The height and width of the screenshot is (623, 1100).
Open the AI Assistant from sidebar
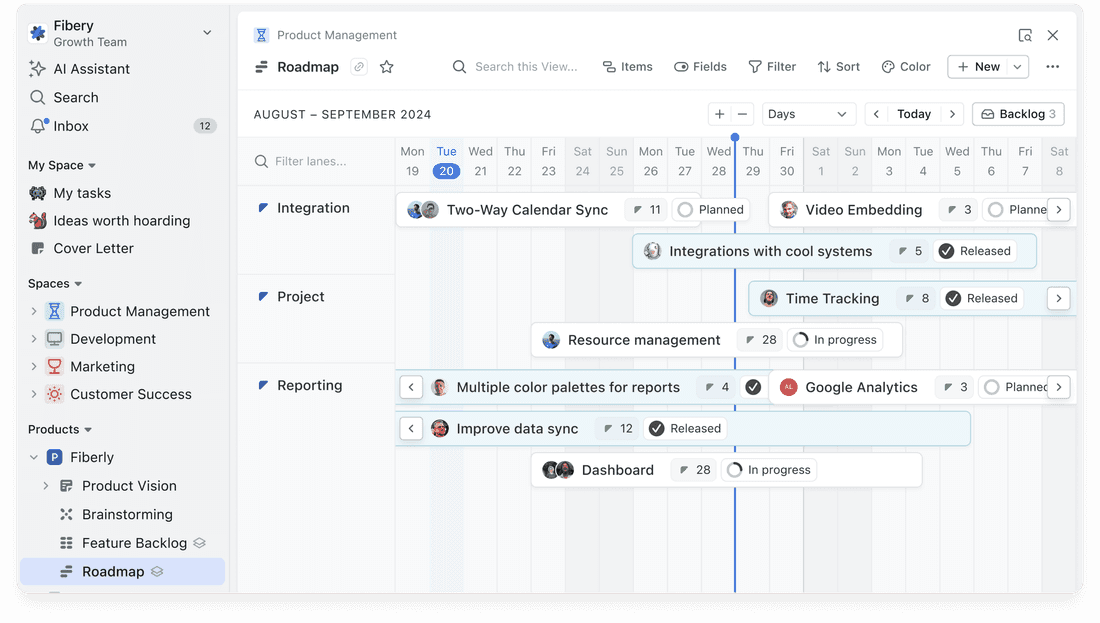pos(91,69)
